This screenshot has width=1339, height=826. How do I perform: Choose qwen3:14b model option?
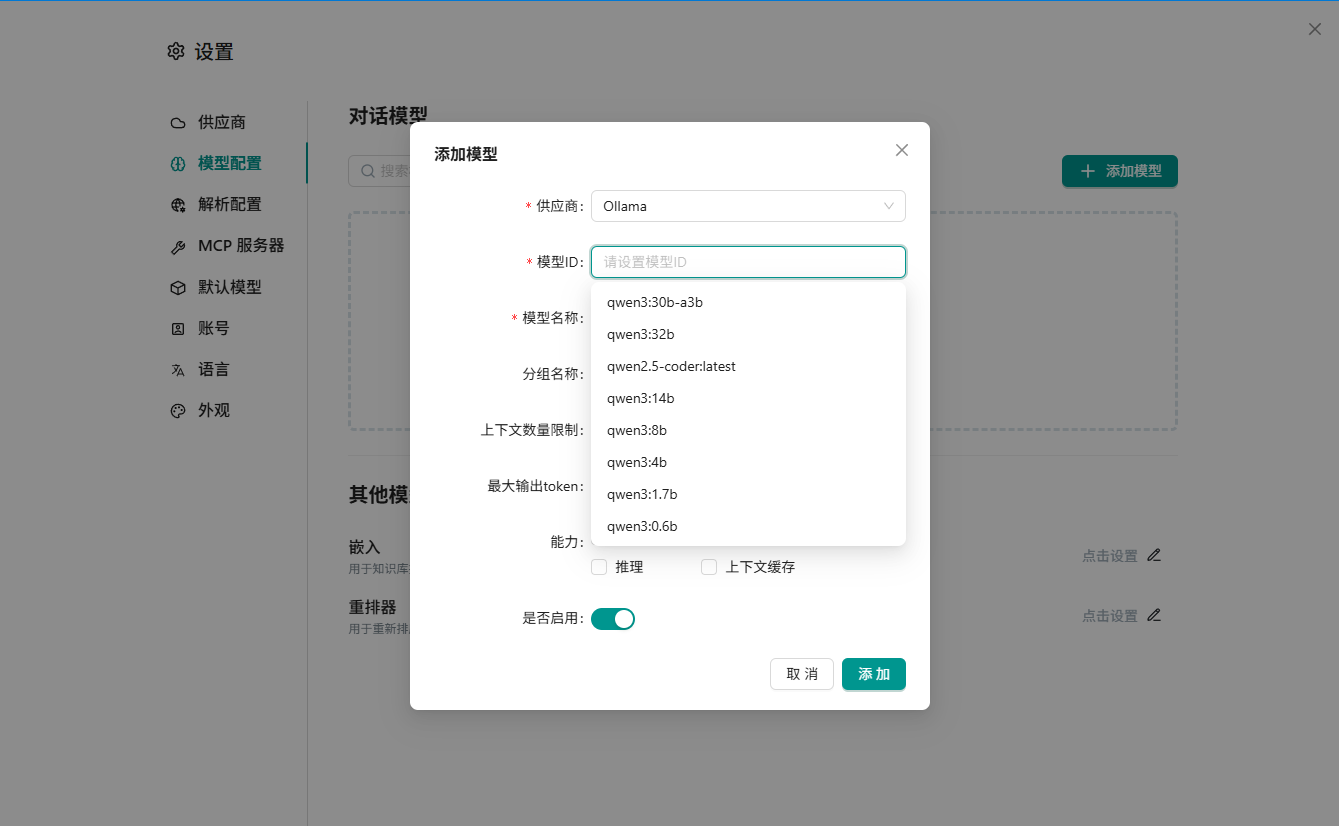(x=748, y=398)
